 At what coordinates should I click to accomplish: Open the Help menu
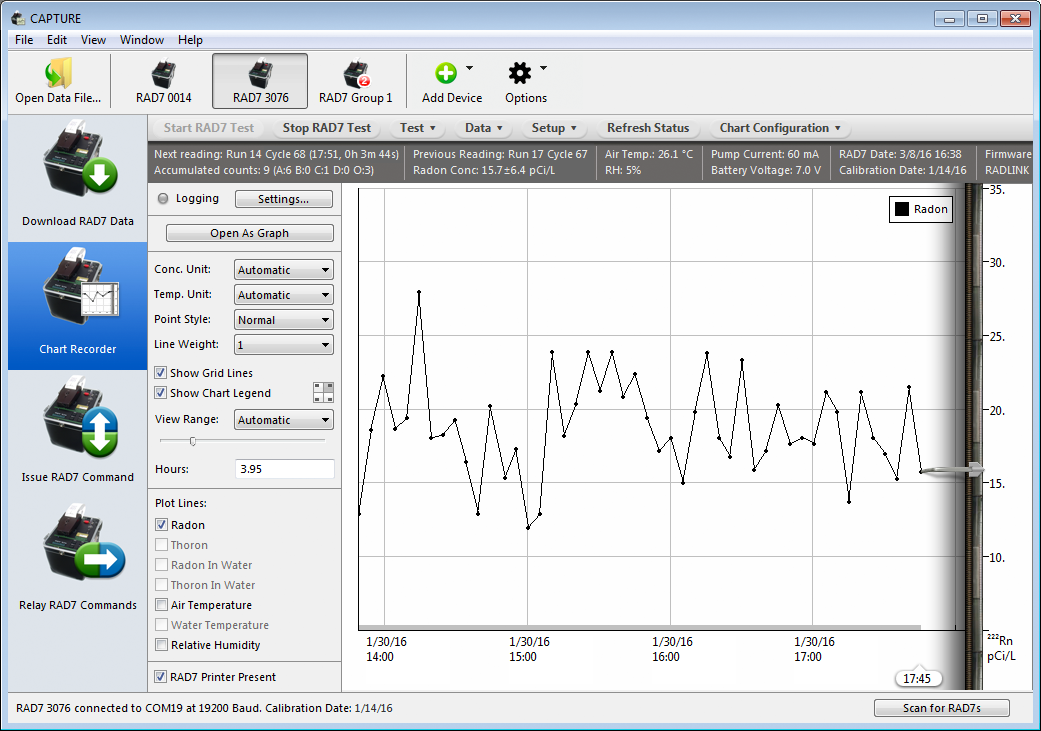click(190, 40)
